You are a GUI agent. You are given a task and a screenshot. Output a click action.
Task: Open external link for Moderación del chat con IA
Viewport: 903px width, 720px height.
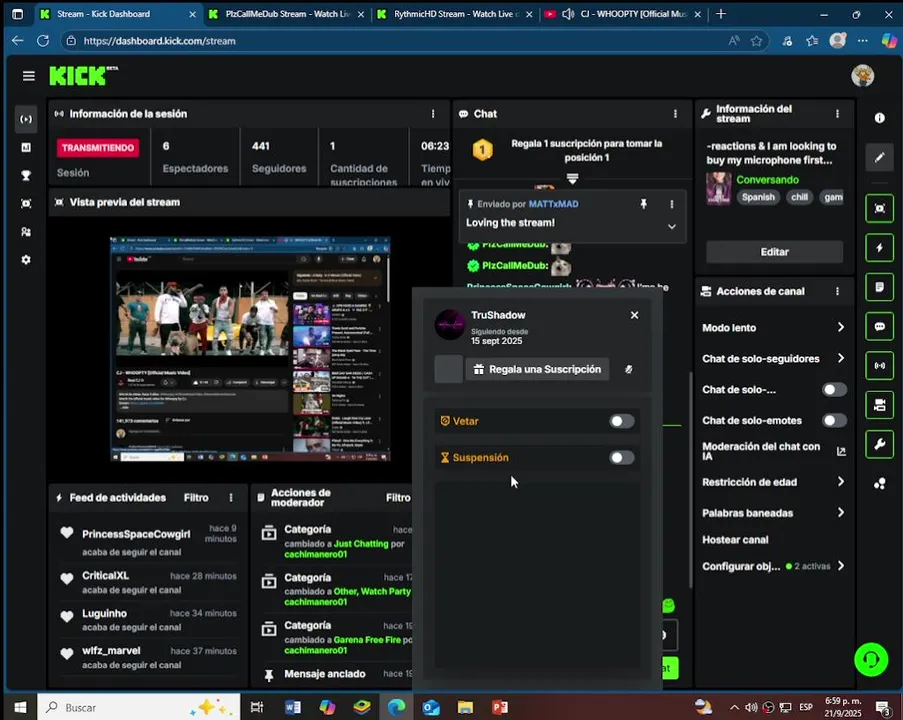click(841, 452)
